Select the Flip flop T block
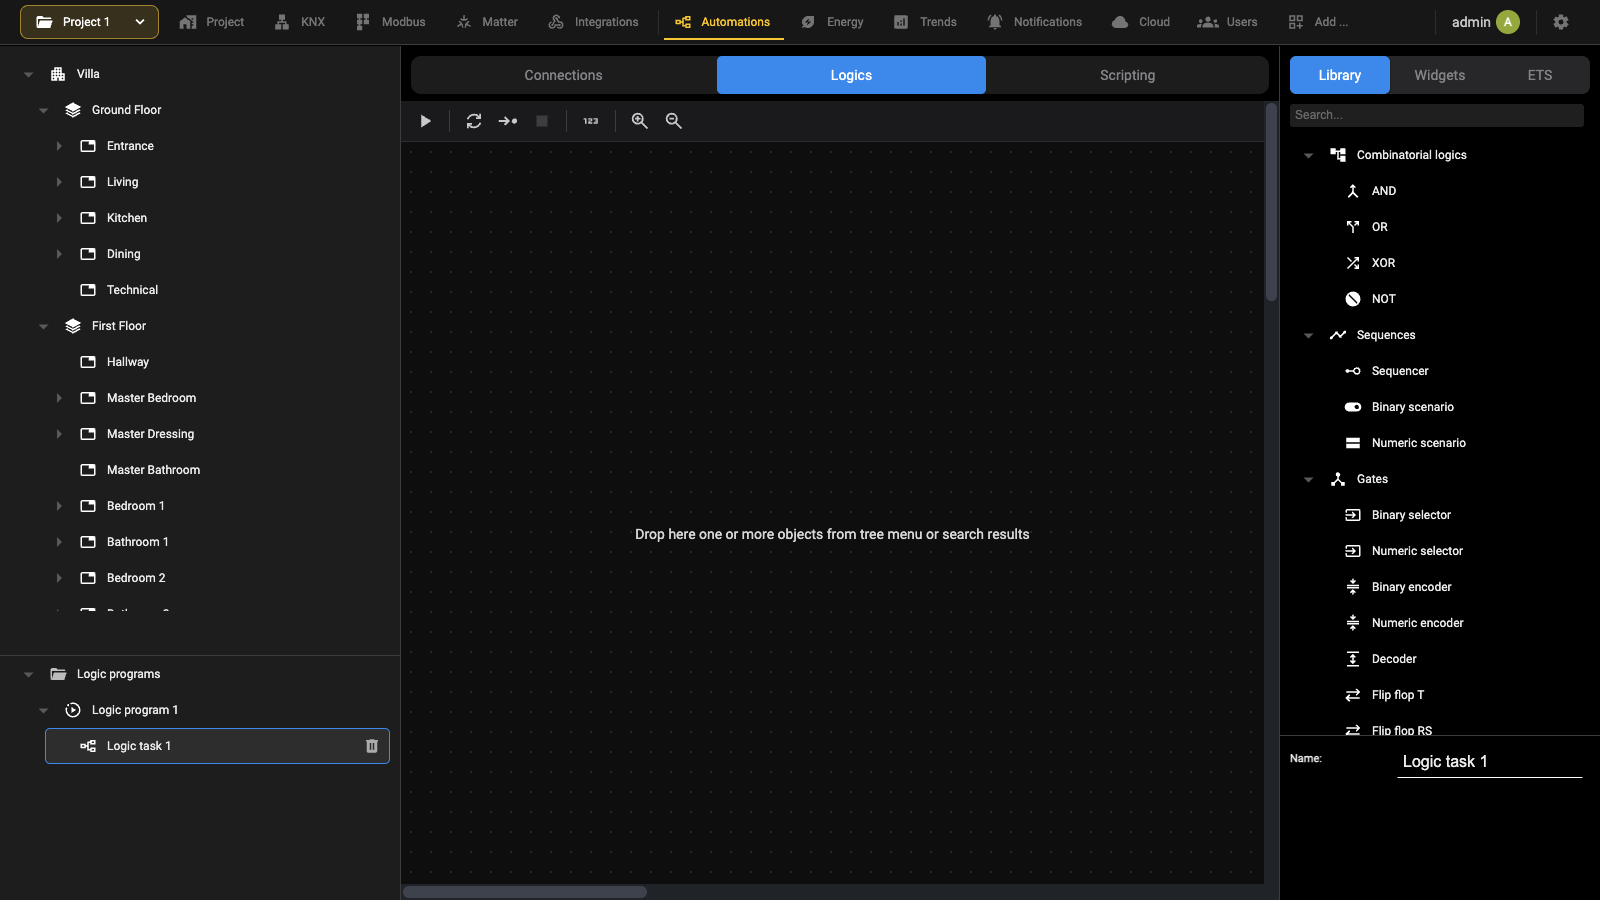 pyautogui.click(x=1398, y=695)
